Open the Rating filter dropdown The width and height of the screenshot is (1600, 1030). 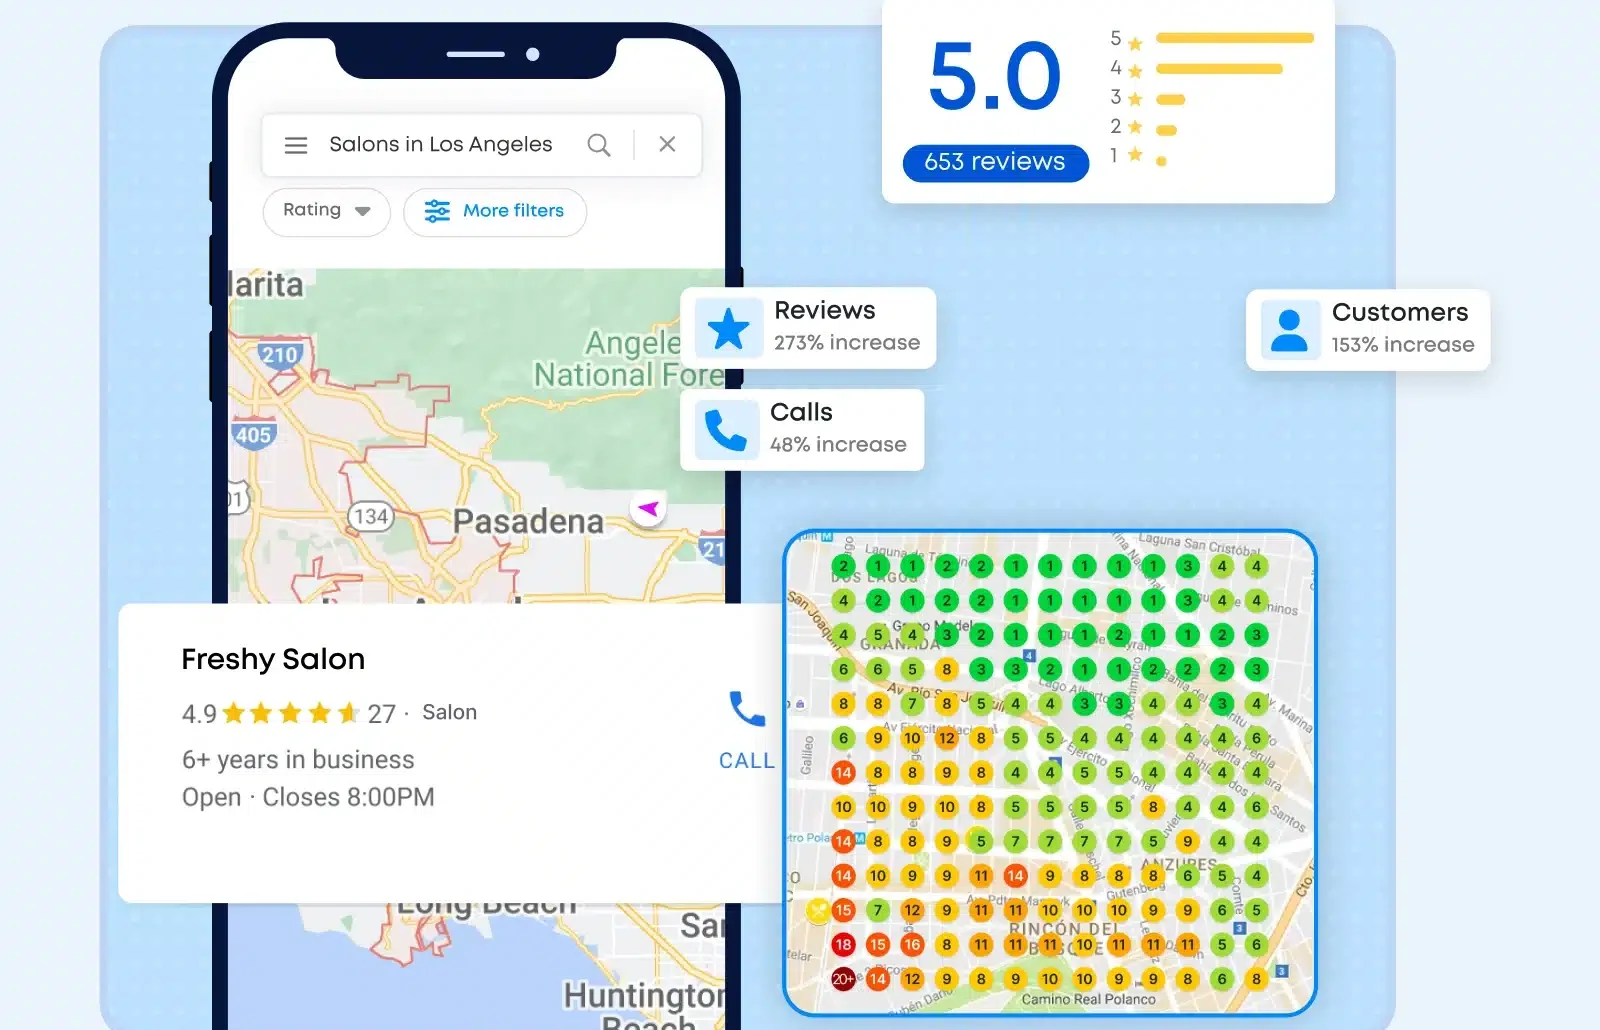tap(326, 211)
